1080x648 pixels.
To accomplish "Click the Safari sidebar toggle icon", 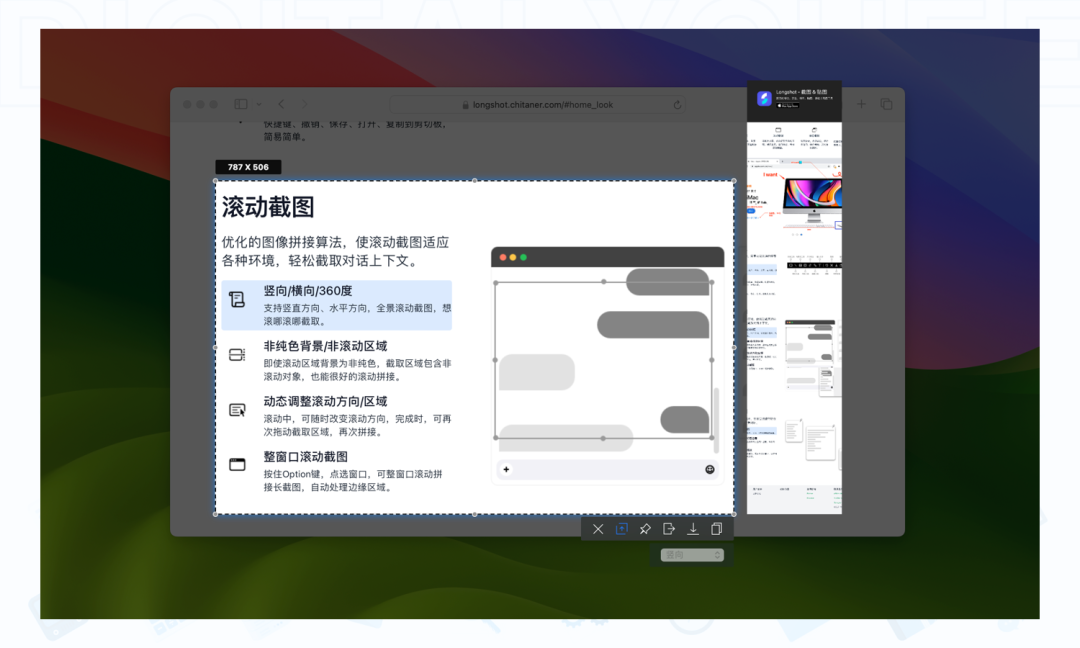I will pyautogui.click(x=241, y=104).
